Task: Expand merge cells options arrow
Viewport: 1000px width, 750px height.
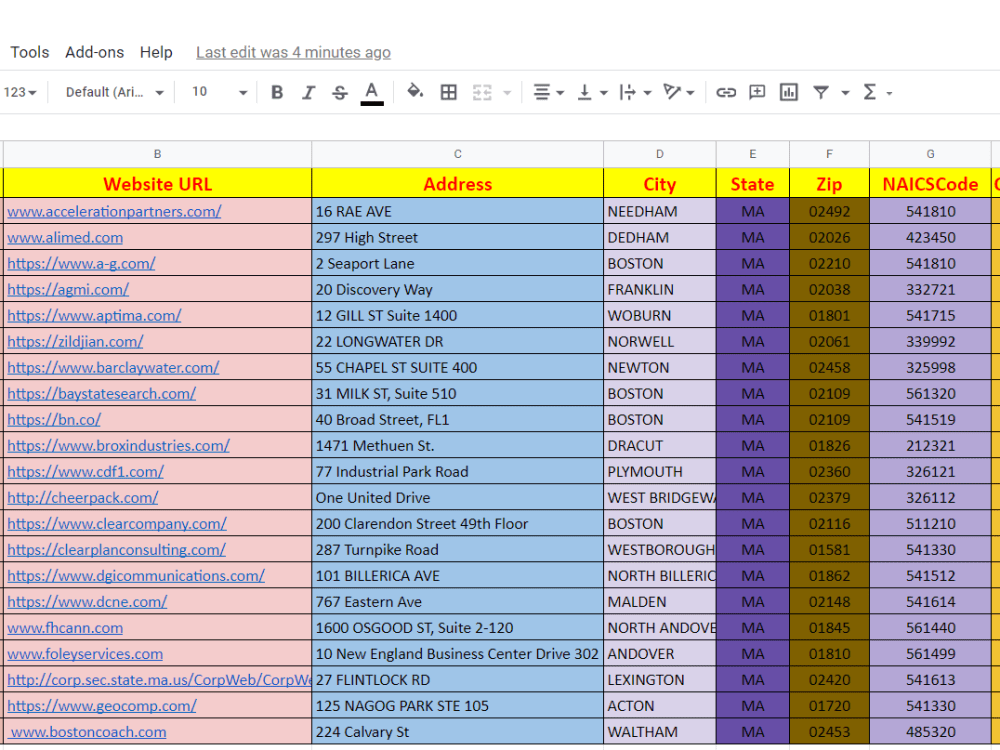Action: tap(507, 93)
